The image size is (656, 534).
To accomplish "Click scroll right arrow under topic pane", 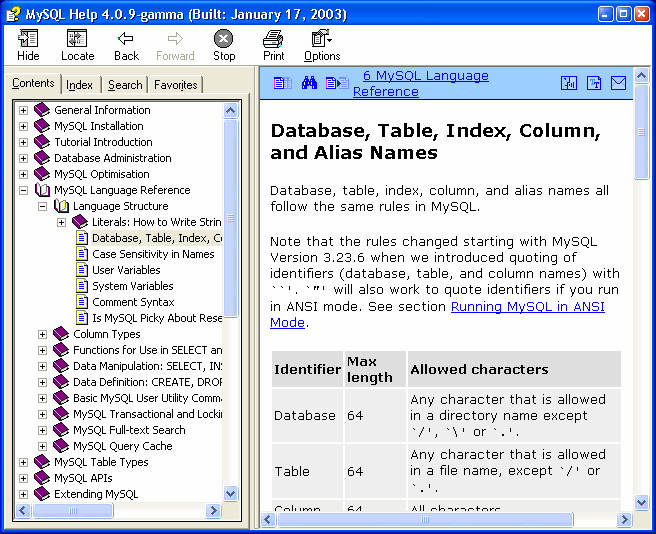I will (x=624, y=520).
